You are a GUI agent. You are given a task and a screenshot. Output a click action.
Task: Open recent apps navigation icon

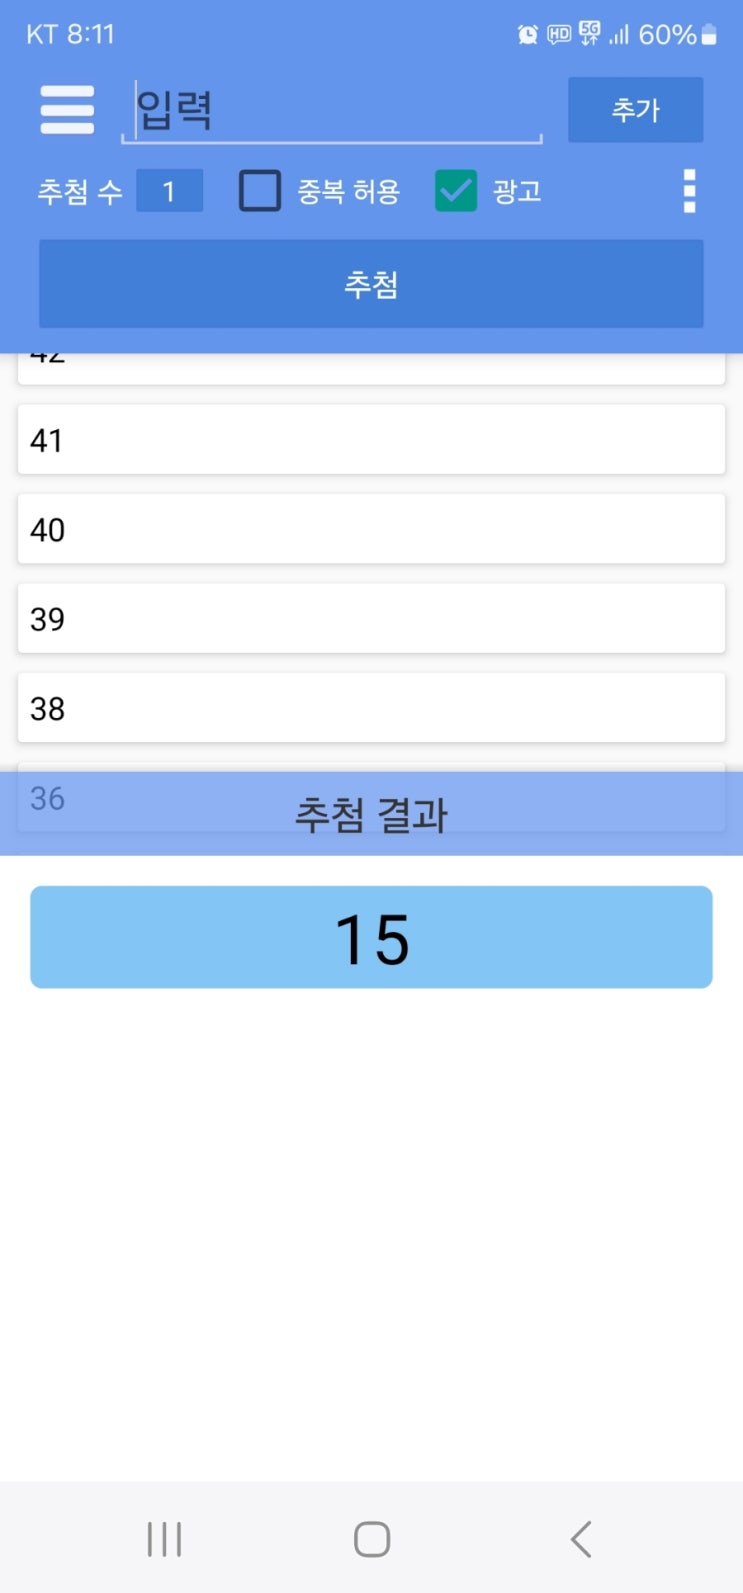click(164, 1539)
